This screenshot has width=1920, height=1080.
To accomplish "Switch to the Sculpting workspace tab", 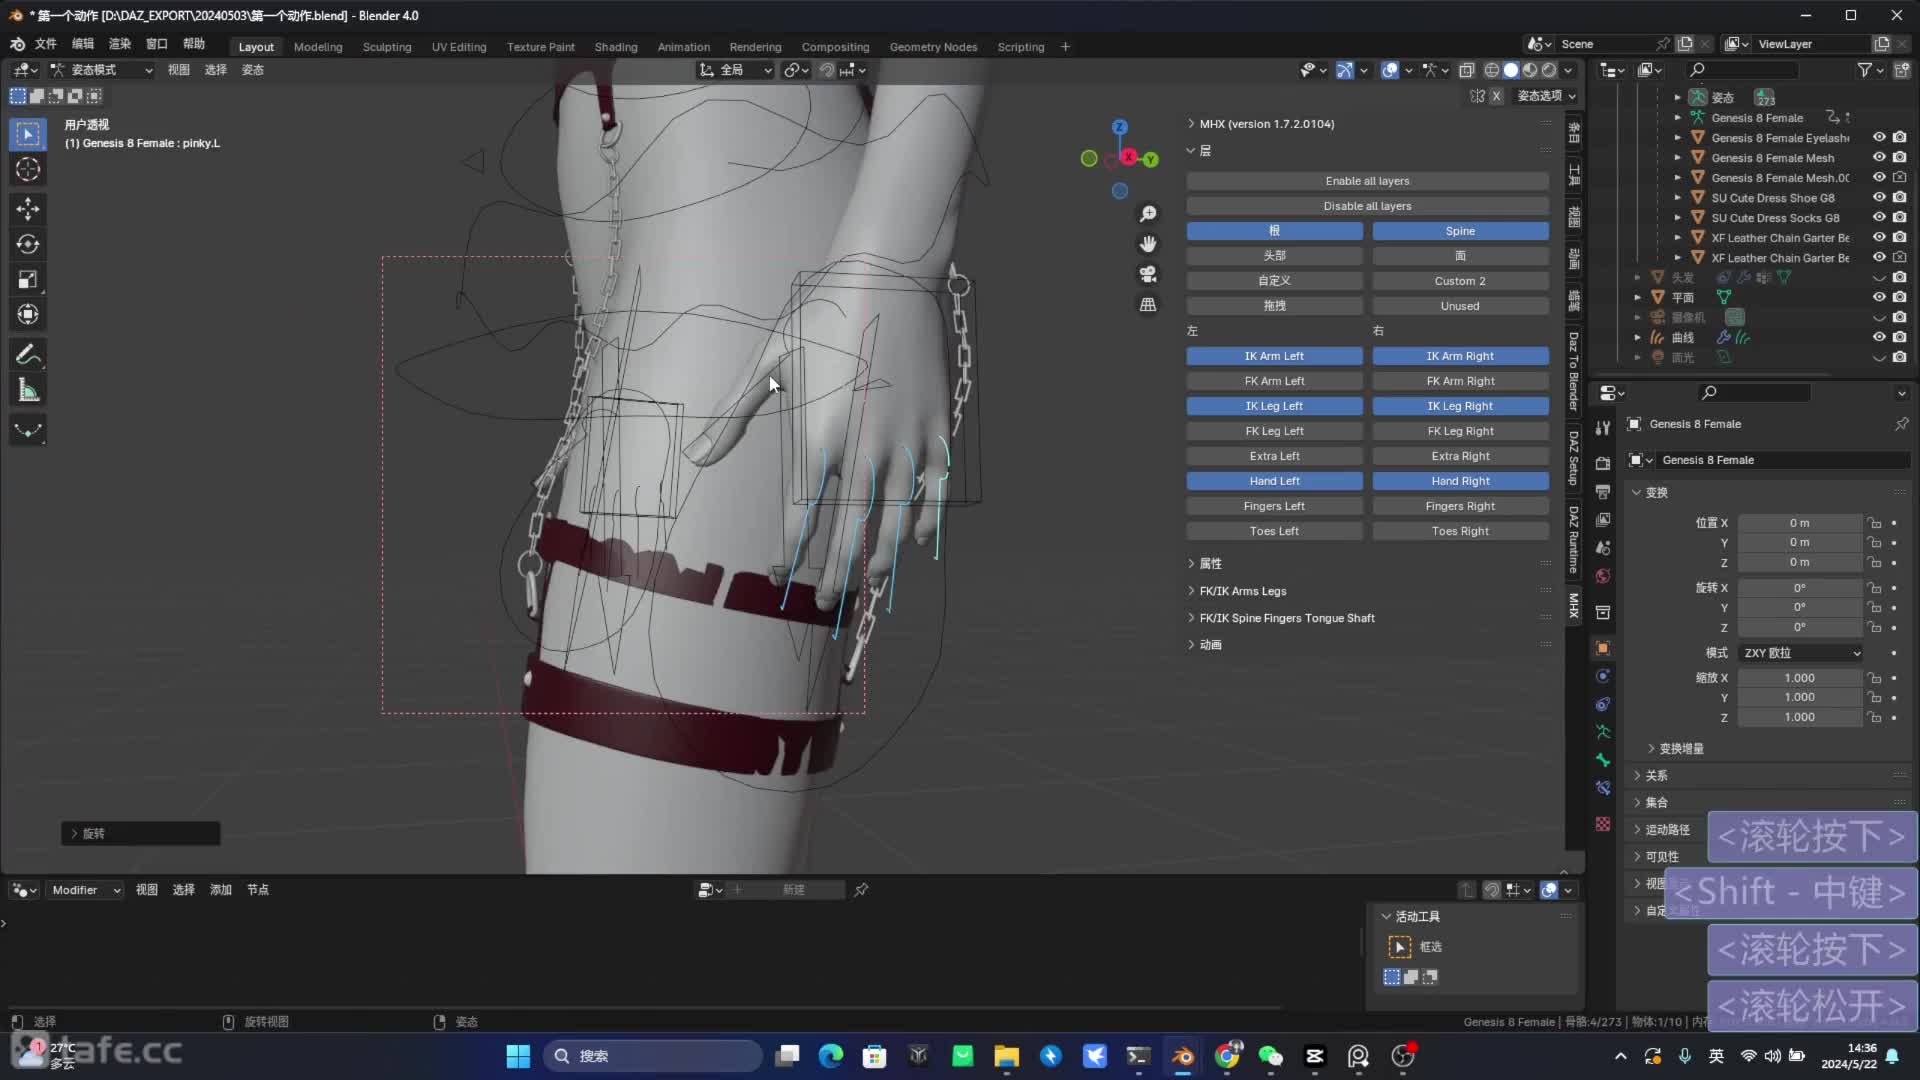I will [x=387, y=47].
